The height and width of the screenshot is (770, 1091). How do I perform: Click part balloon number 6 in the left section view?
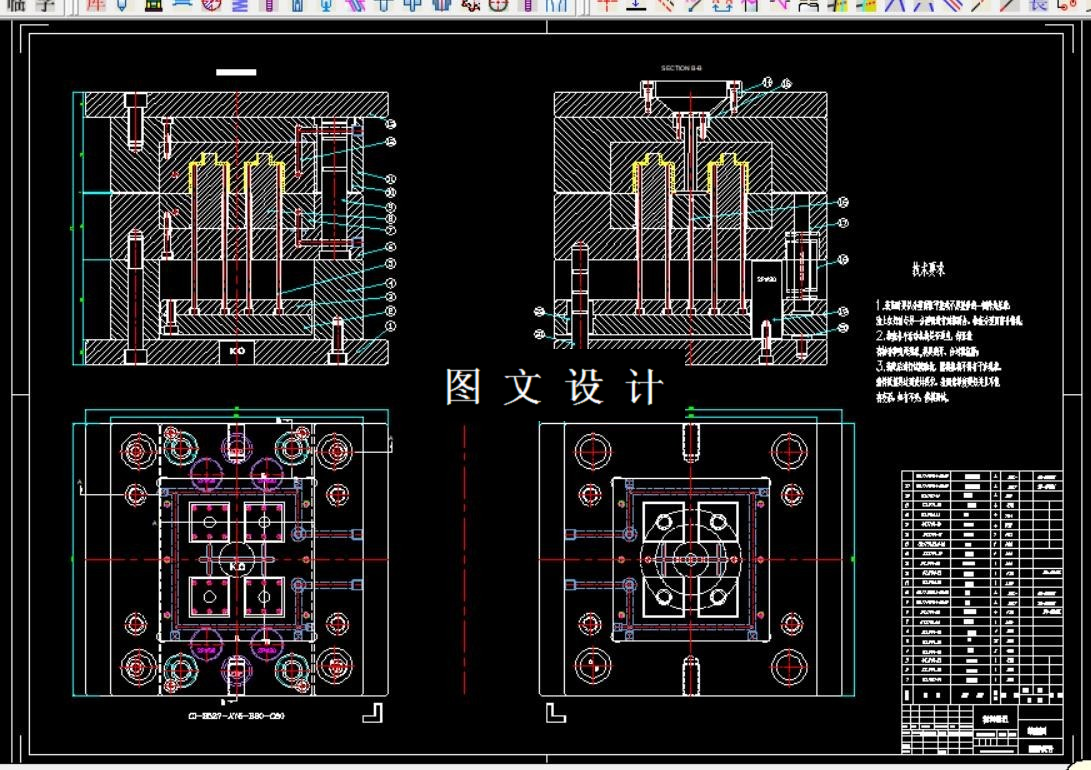(x=390, y=246)
